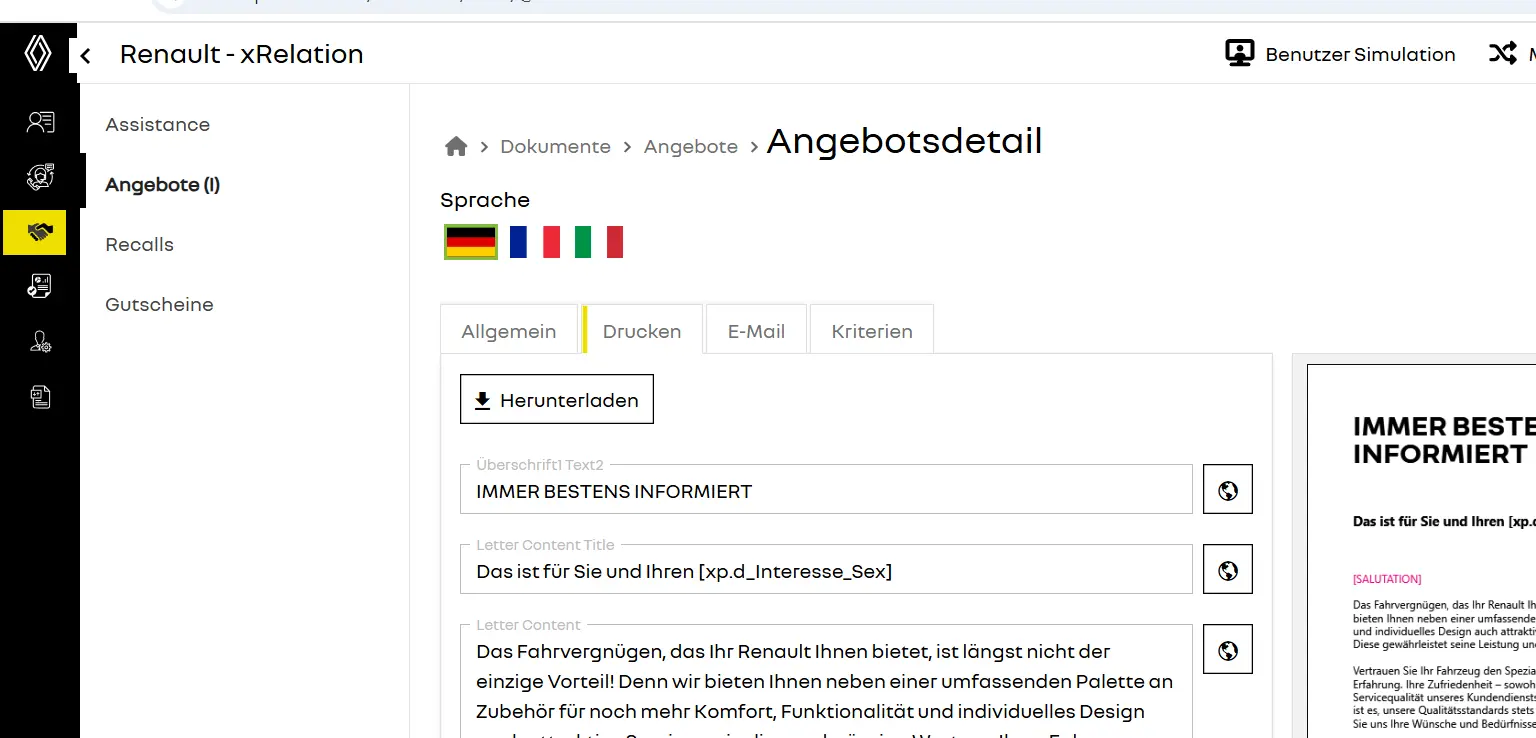Click the Renault diamond logo

(x=37, y=54)
